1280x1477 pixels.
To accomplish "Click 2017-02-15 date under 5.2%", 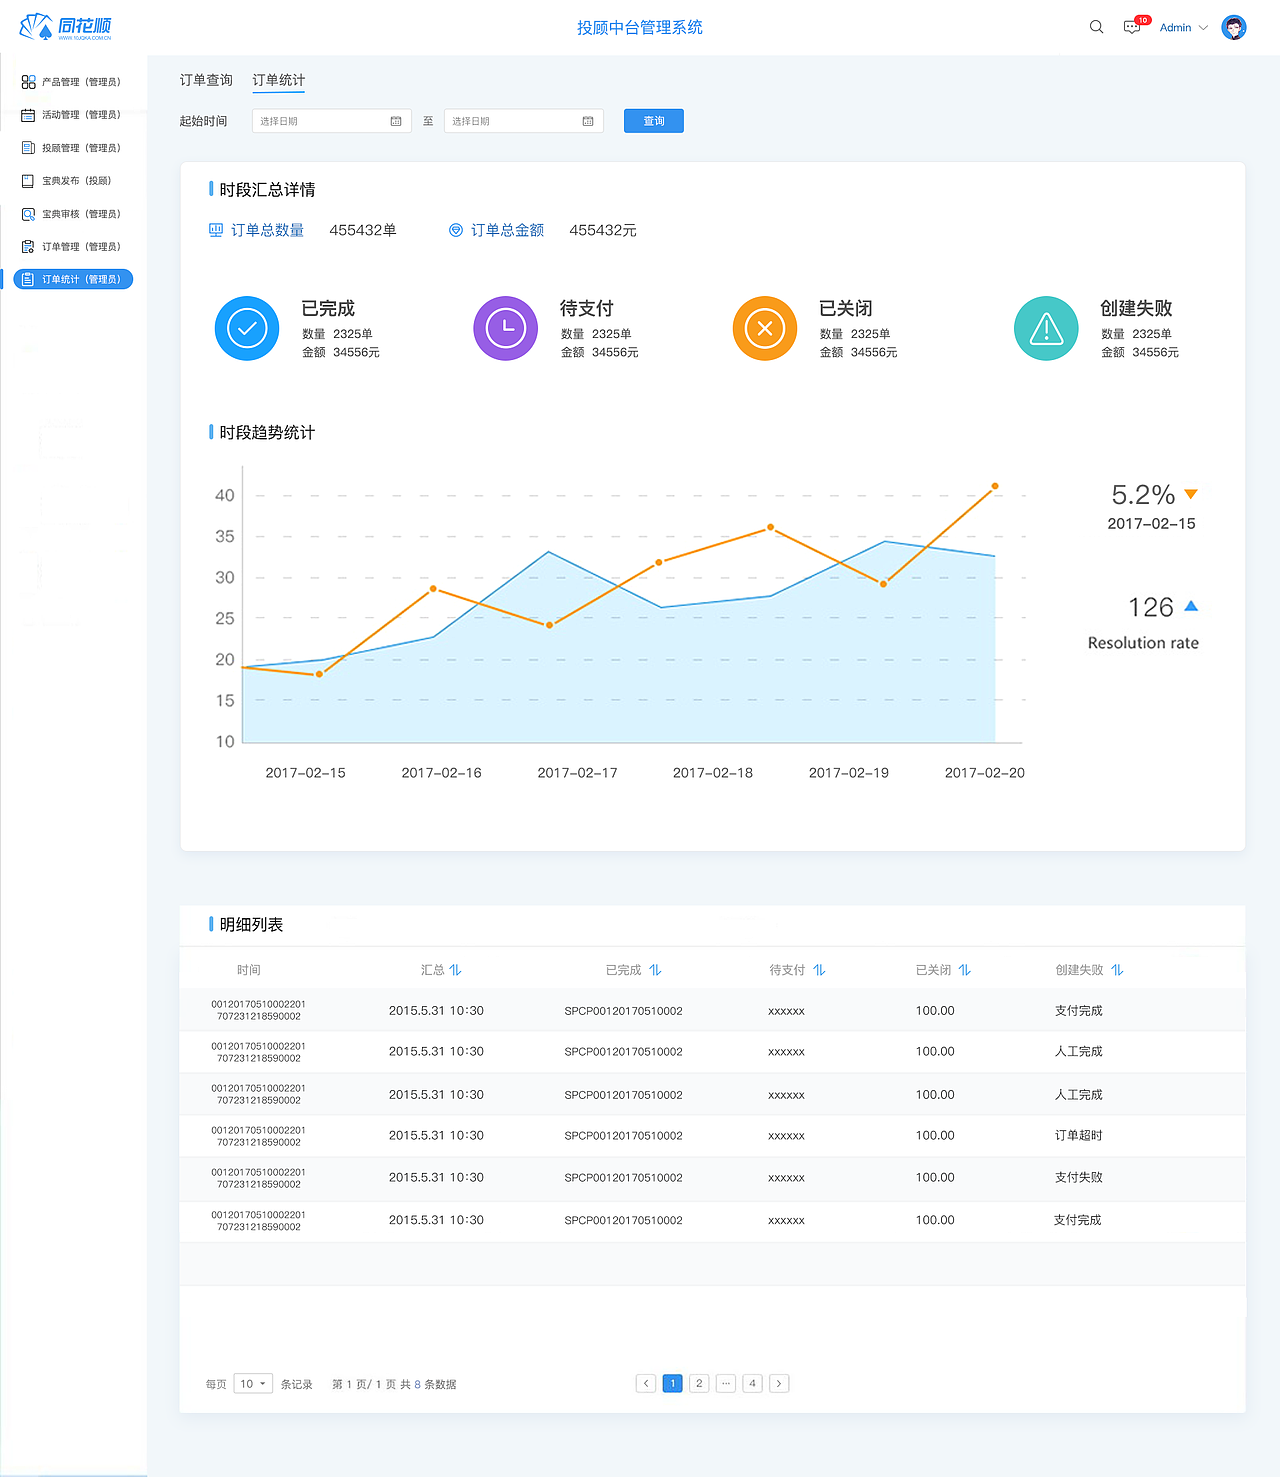I will [x=1151, y=524].
